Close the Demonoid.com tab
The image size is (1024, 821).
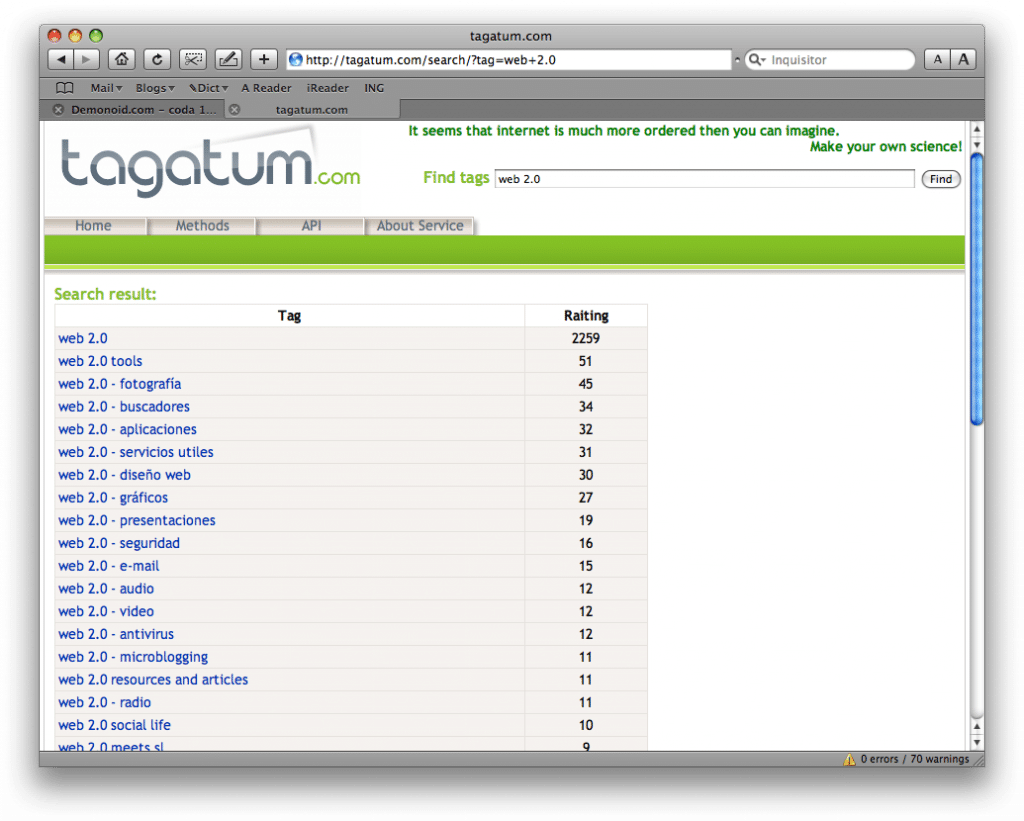[x=58, y=110]
